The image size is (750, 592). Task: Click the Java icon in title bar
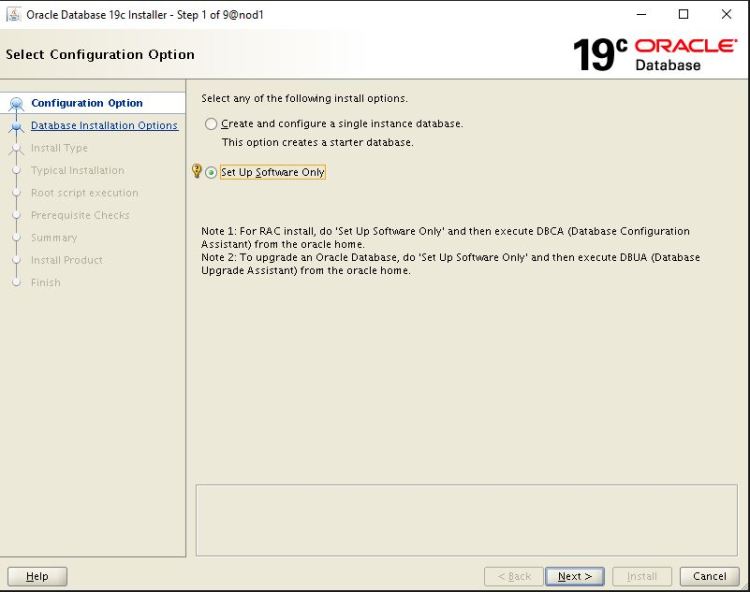click(13, 14)
